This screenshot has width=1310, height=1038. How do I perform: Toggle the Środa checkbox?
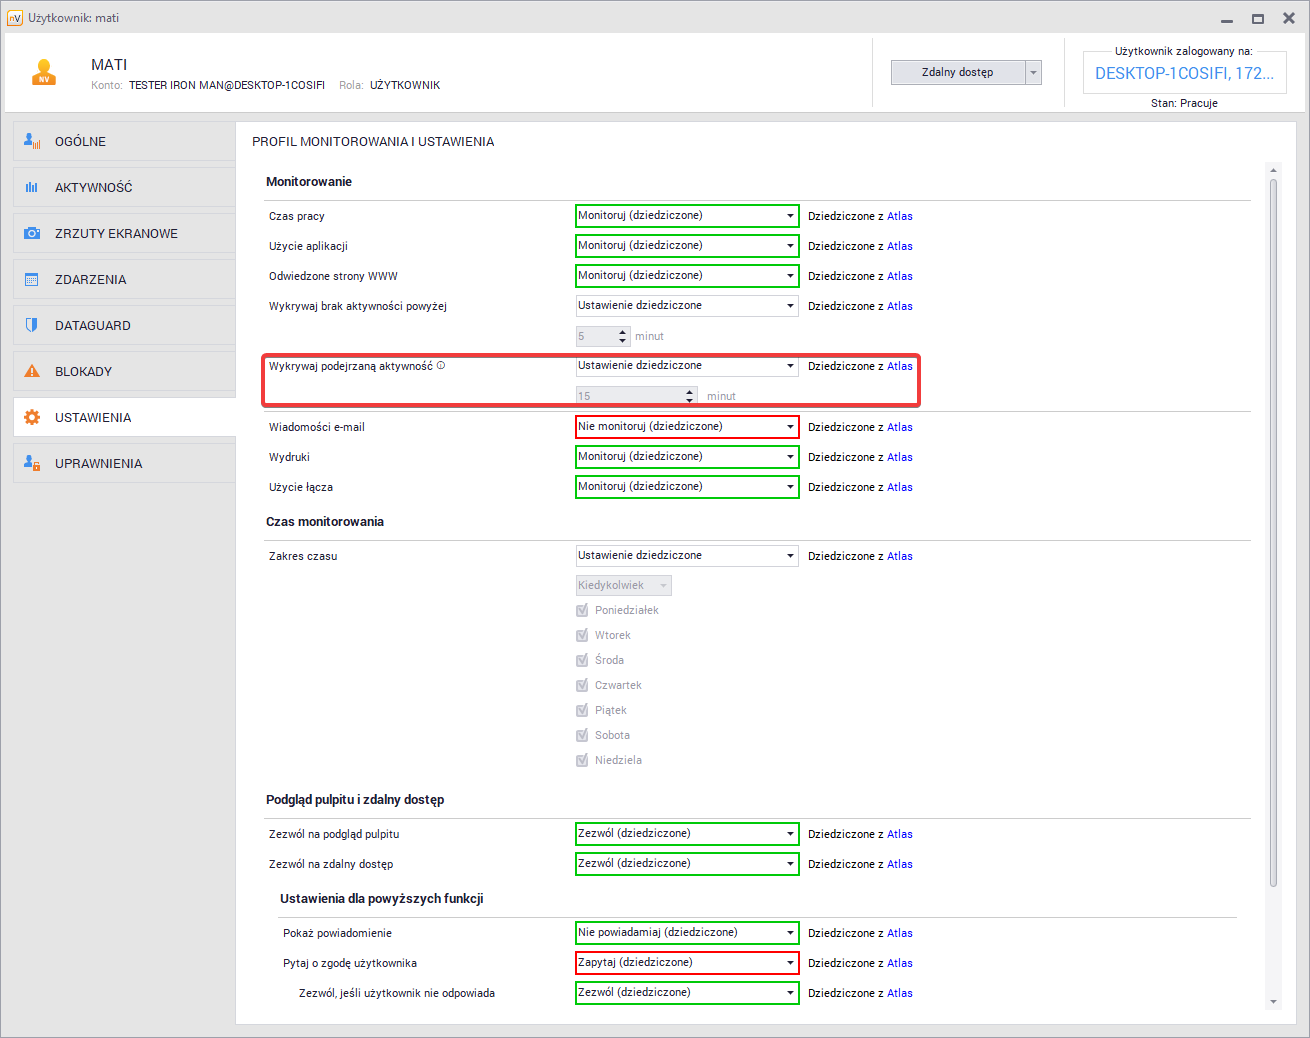point(582,660)
